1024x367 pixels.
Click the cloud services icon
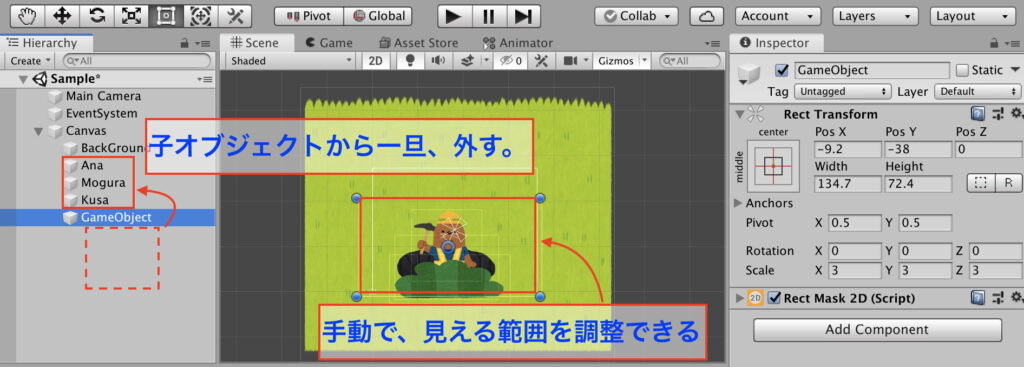(x=705, y=16)
